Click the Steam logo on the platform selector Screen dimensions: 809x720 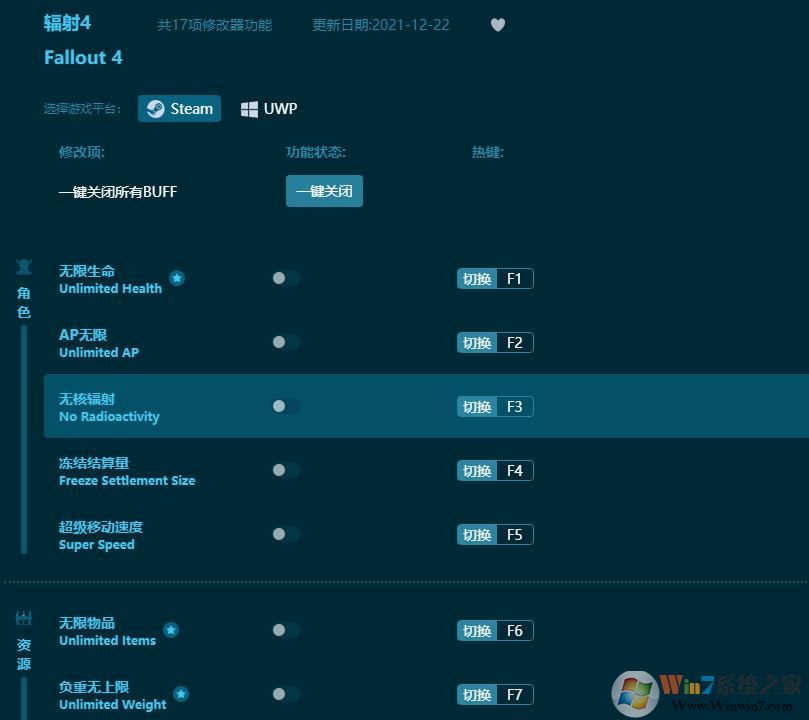[155, 108]
